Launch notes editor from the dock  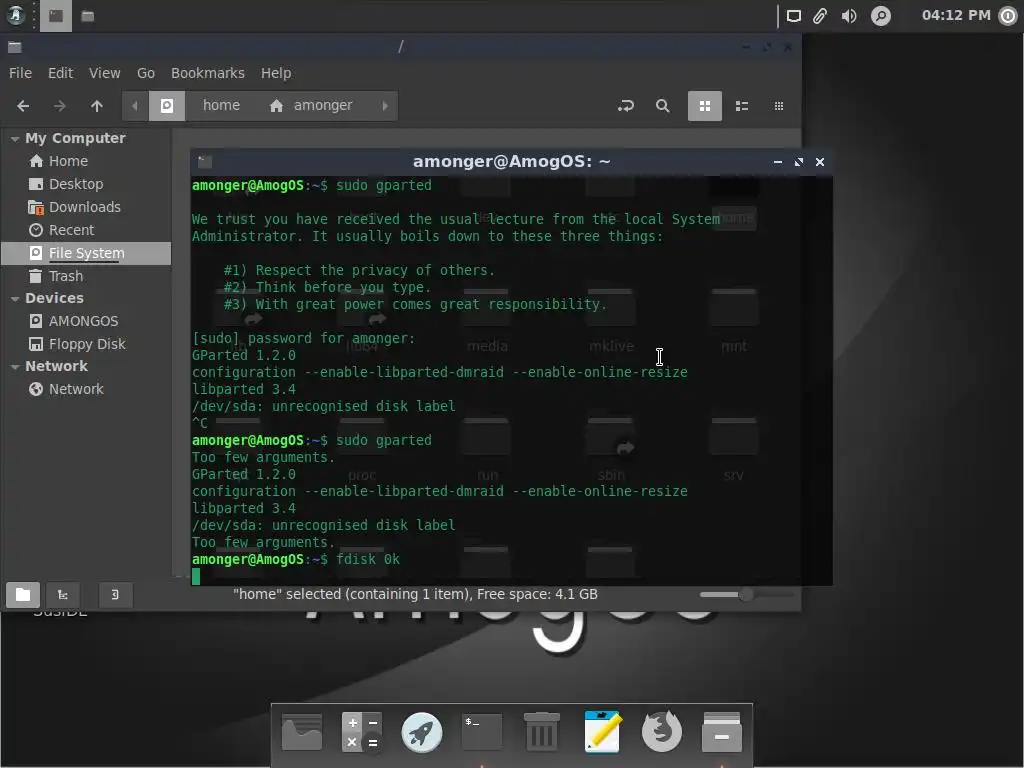[602, 732]
